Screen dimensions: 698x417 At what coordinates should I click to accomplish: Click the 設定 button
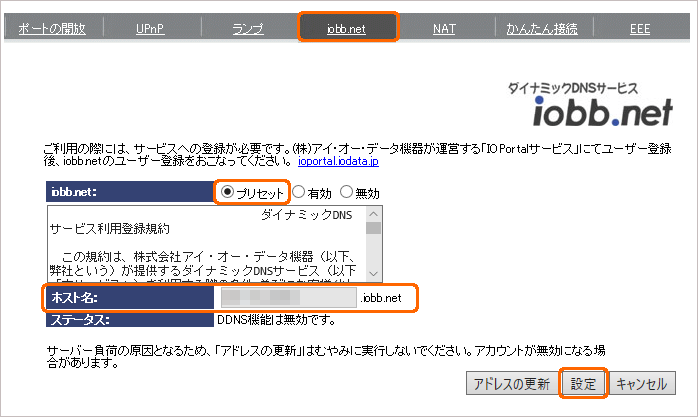pyautogui.click(x=583, y=384)
